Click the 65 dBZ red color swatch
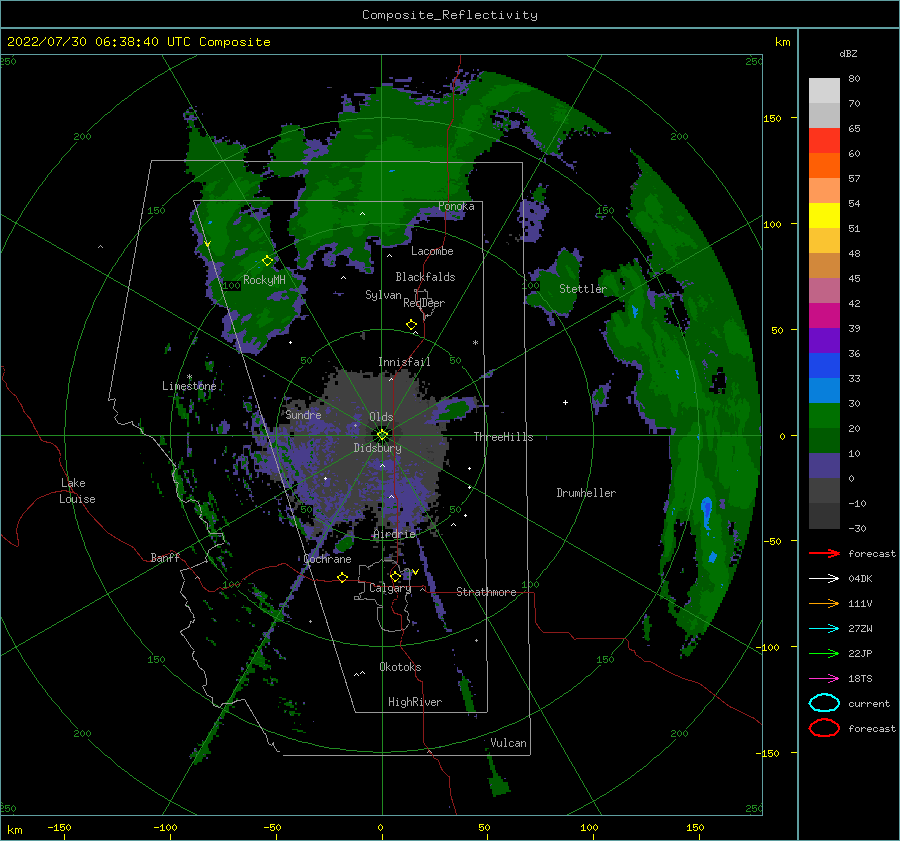This screenshot has width=900, height=841. pos(824,140)
